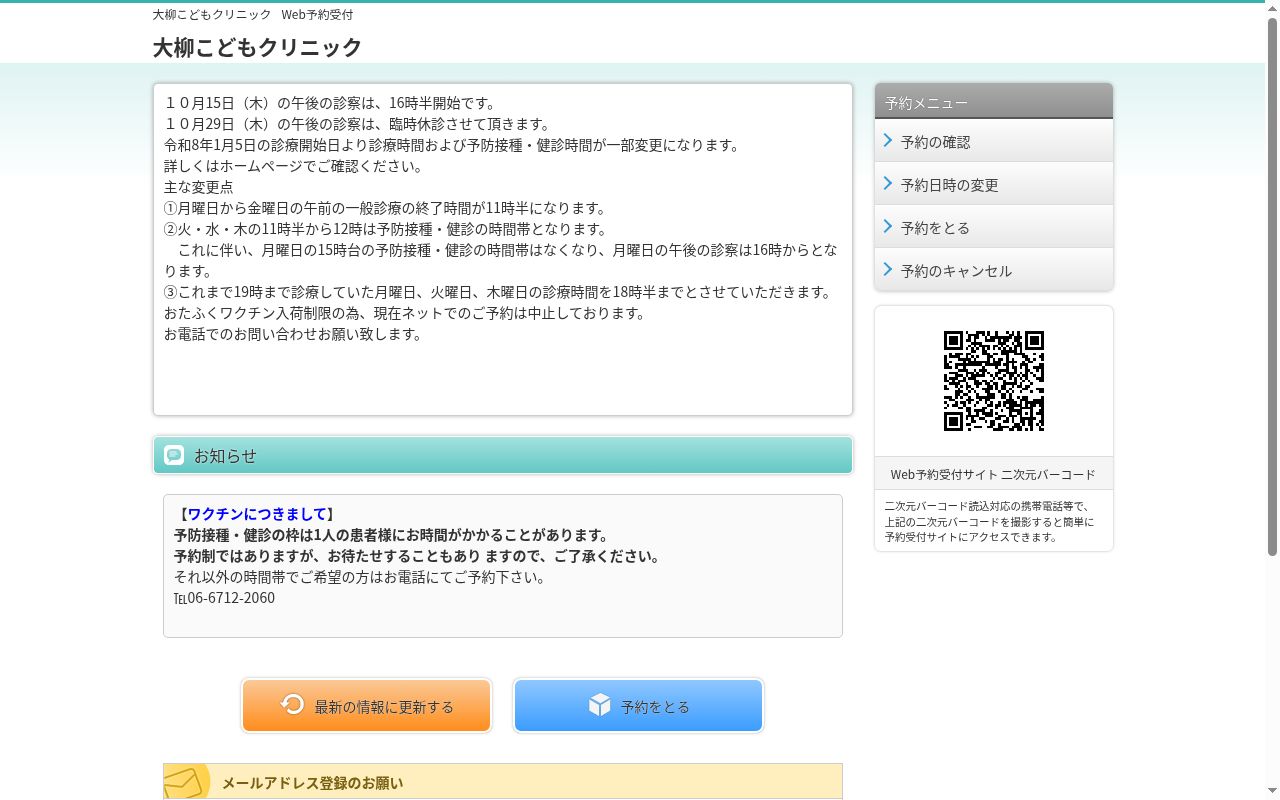Click the blue 予約をとる button label
The height and width of the screenshot is (800, 1280).
pyautogui.click(x=655, y=707)
